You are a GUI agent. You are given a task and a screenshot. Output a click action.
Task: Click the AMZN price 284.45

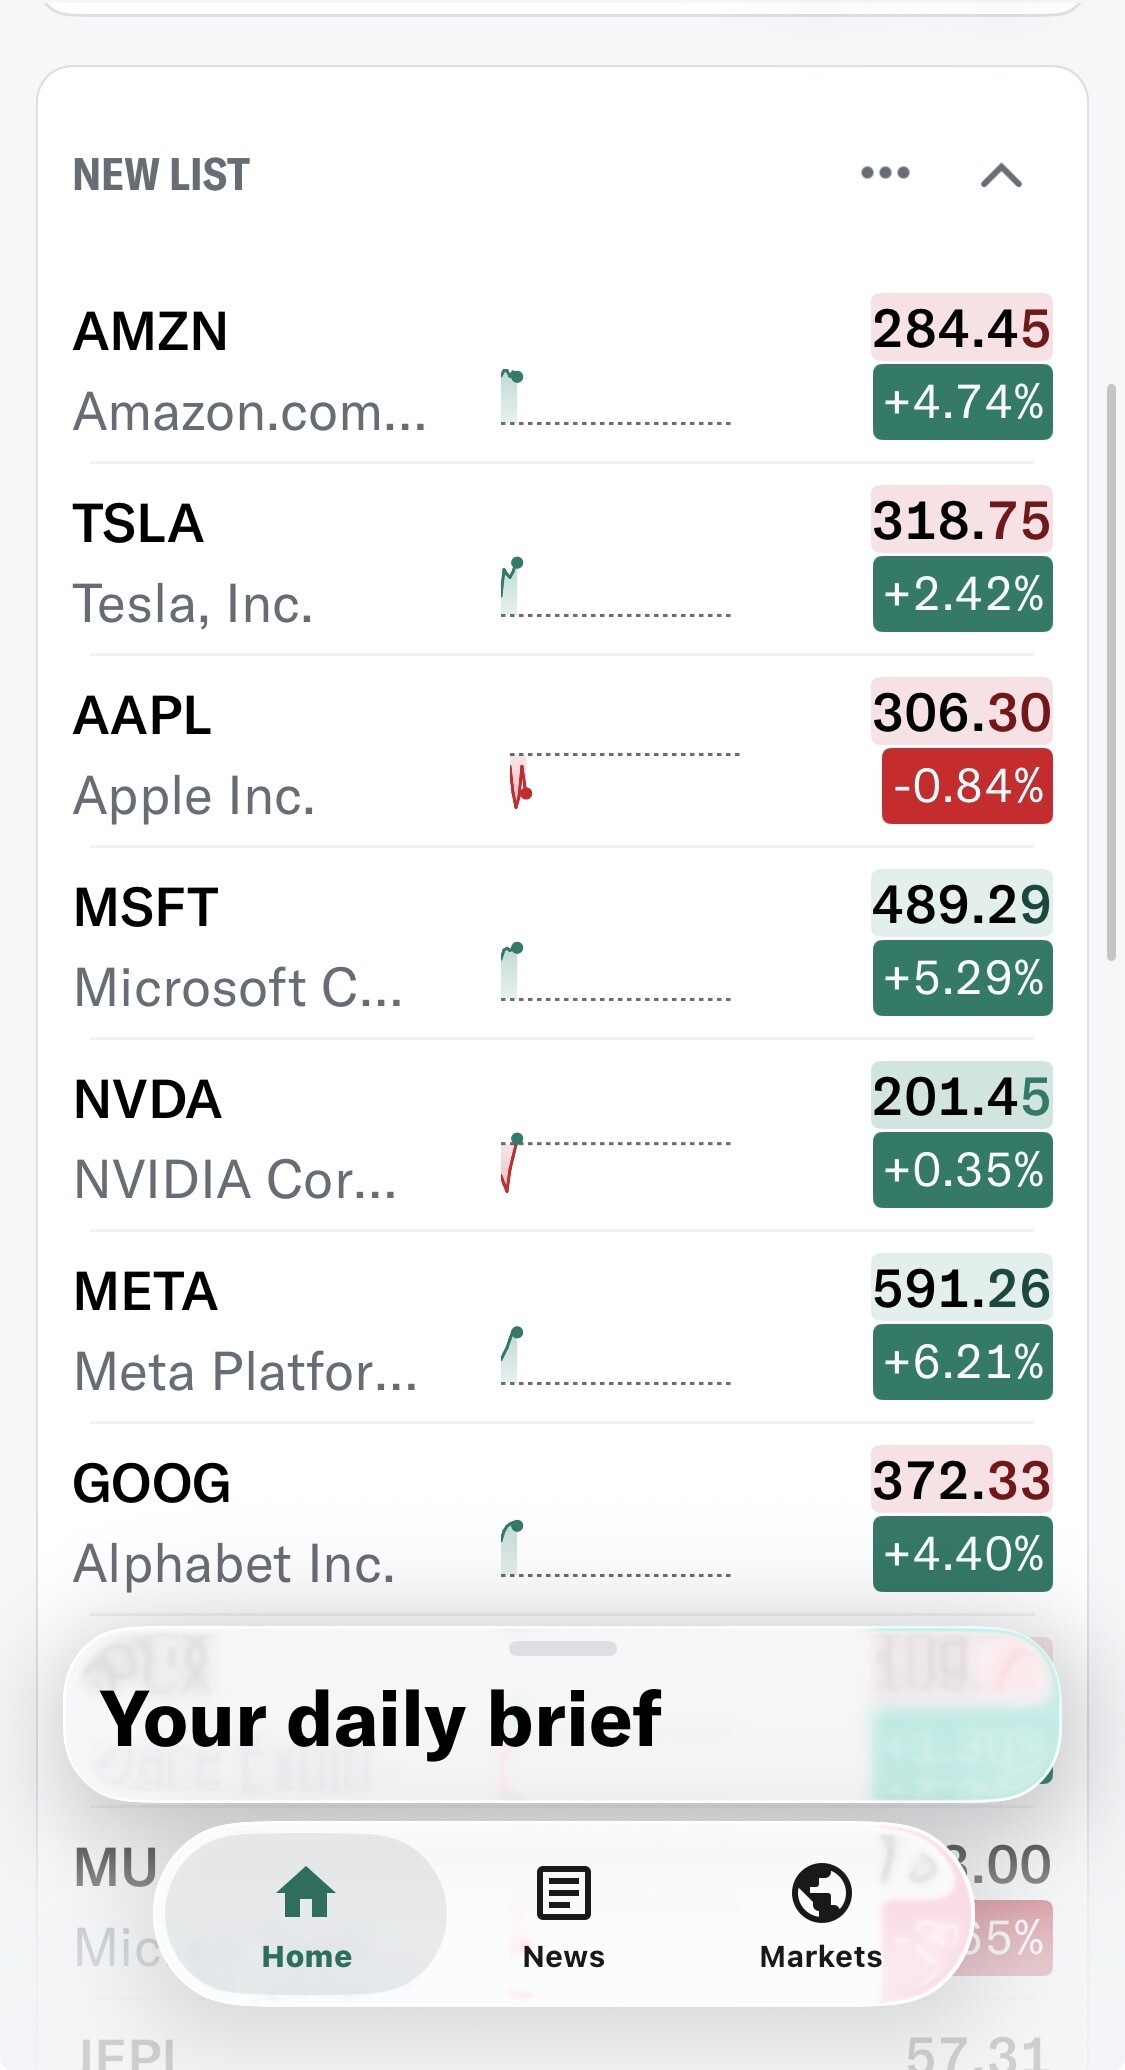961,329
